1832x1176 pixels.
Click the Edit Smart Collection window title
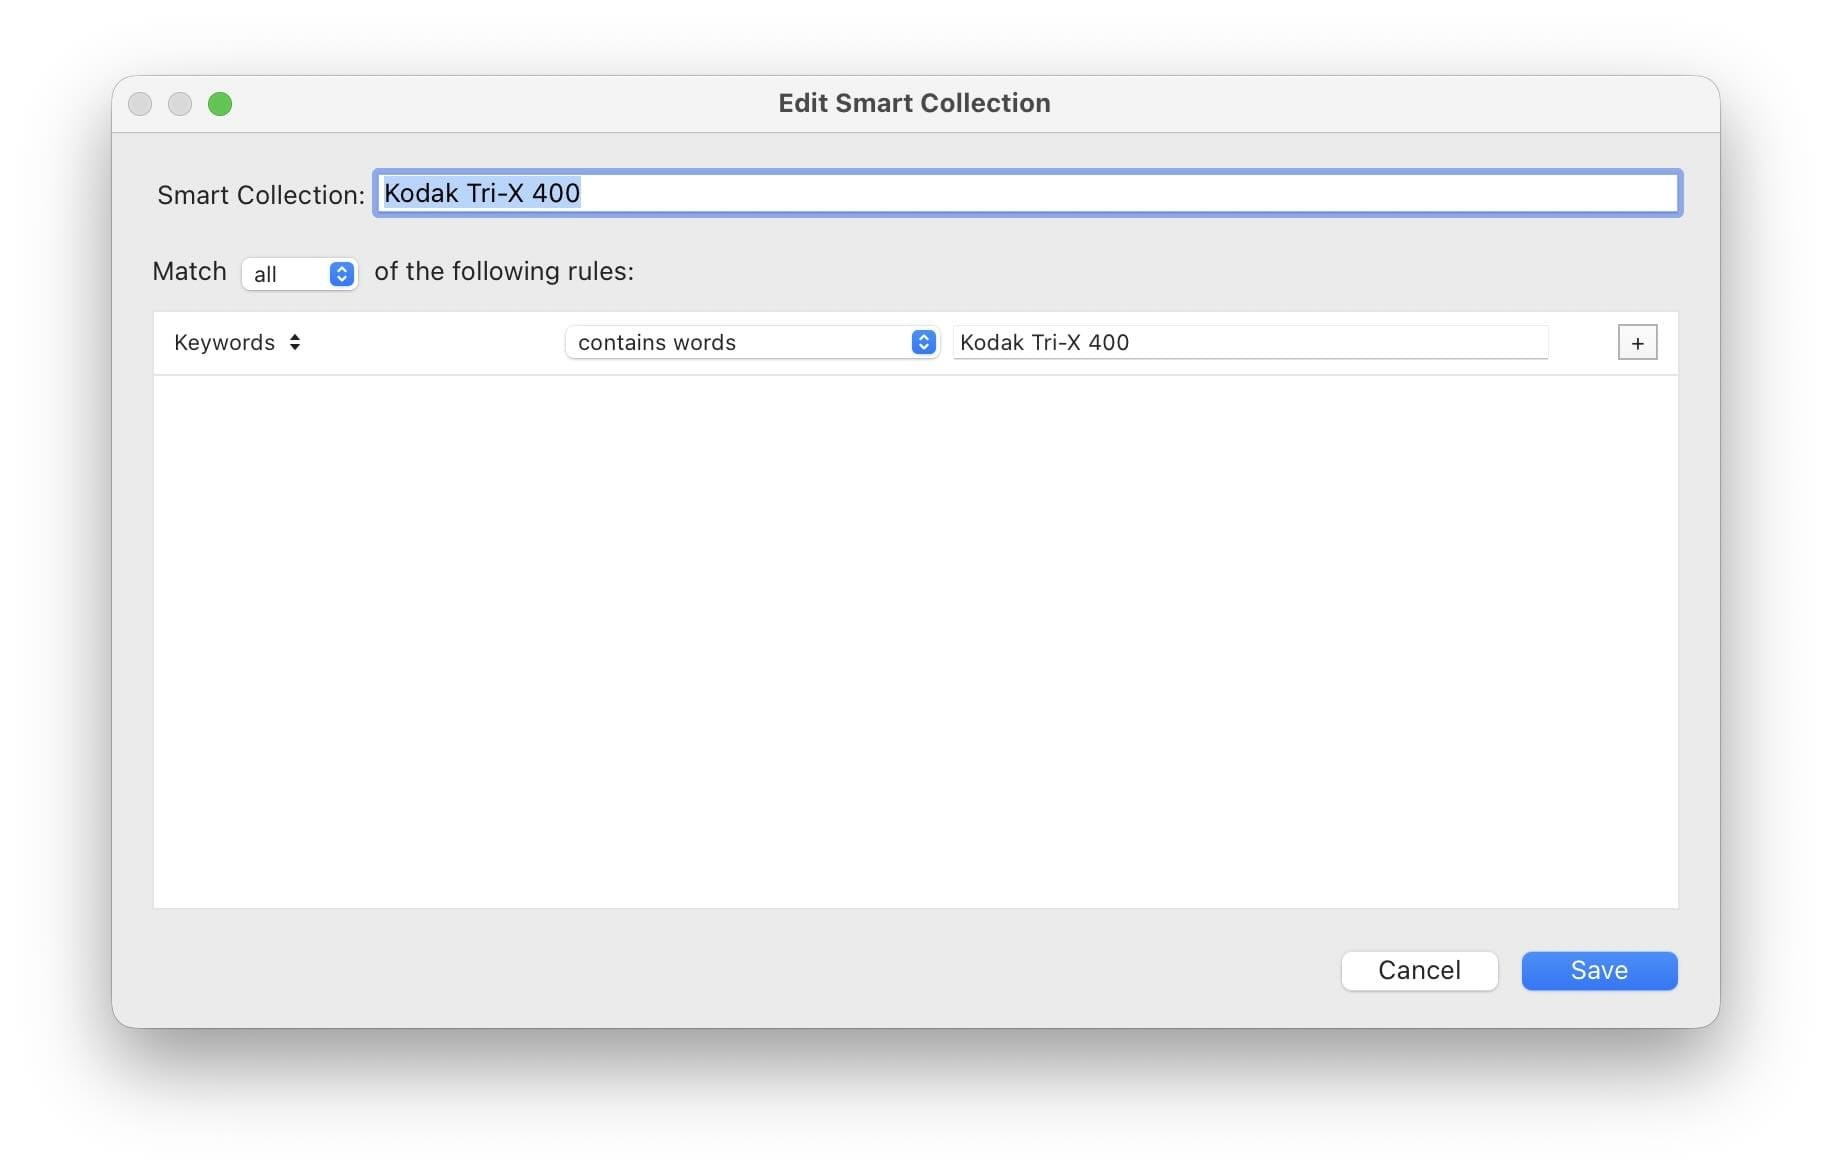914,103
